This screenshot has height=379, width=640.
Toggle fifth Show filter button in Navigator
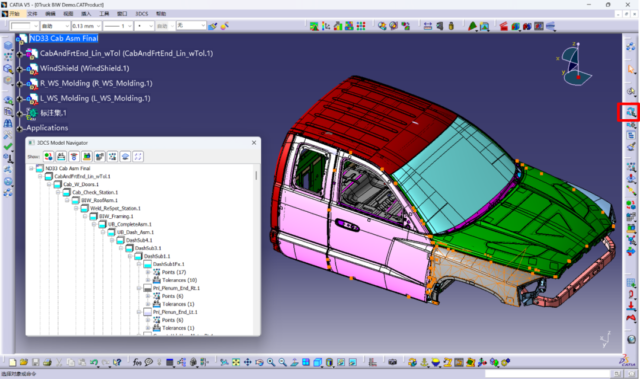pos(100,157)
